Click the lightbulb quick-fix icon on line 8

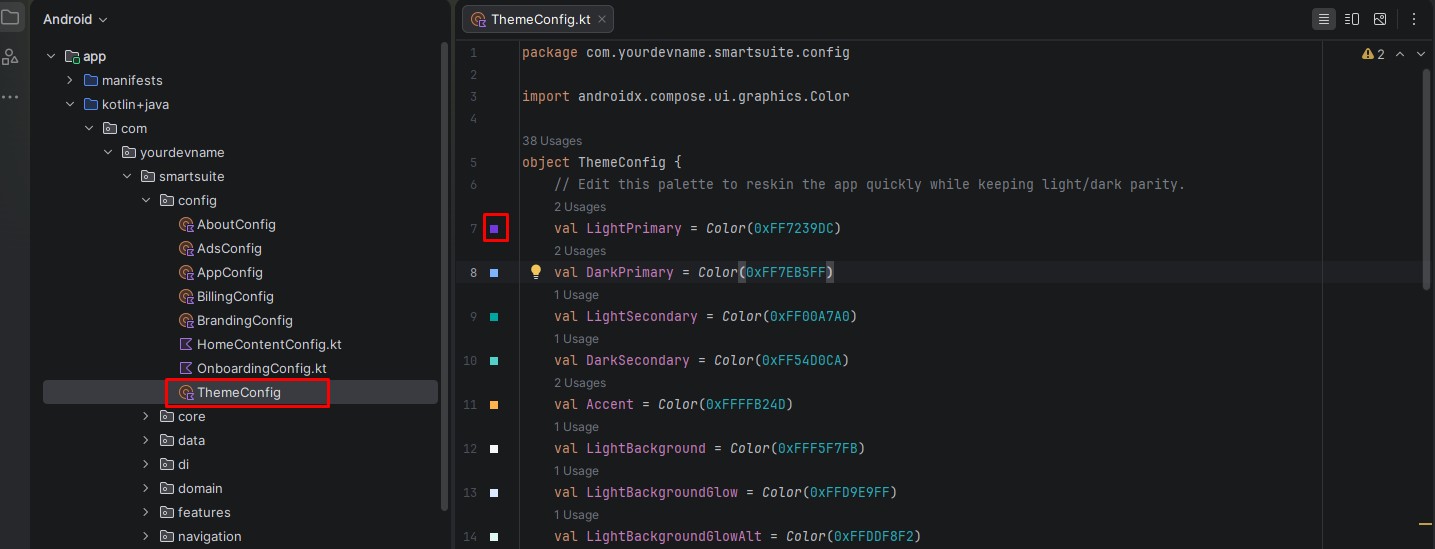click(x=535, y=272)
